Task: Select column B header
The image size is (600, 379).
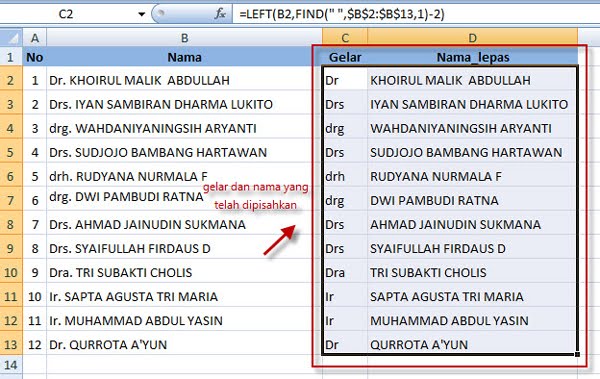Action: coord(184,38)
